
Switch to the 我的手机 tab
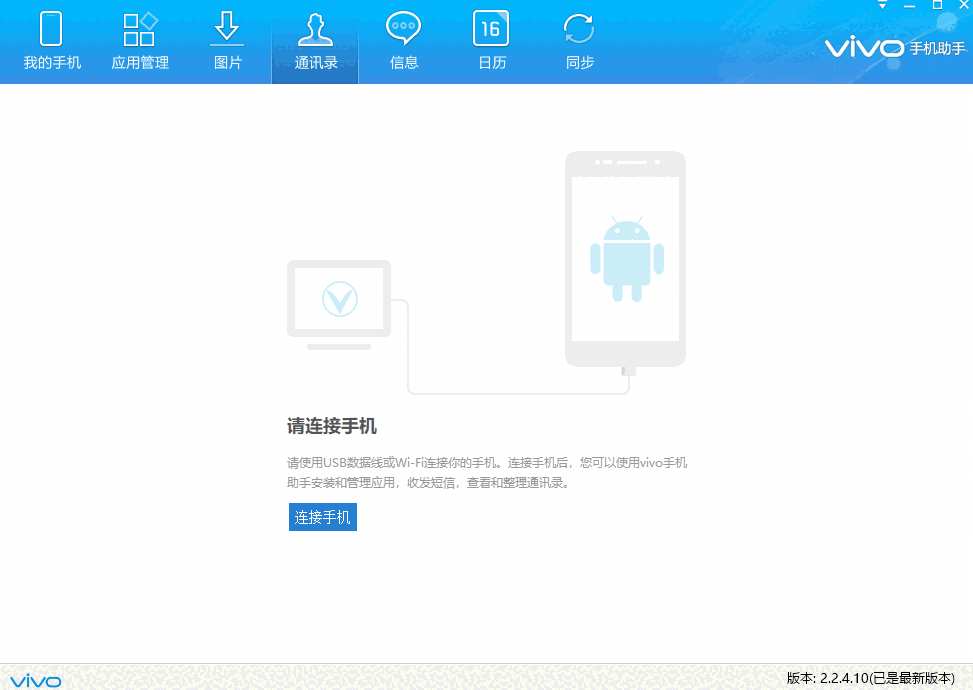pyautogui.click(x=51, y=40)
